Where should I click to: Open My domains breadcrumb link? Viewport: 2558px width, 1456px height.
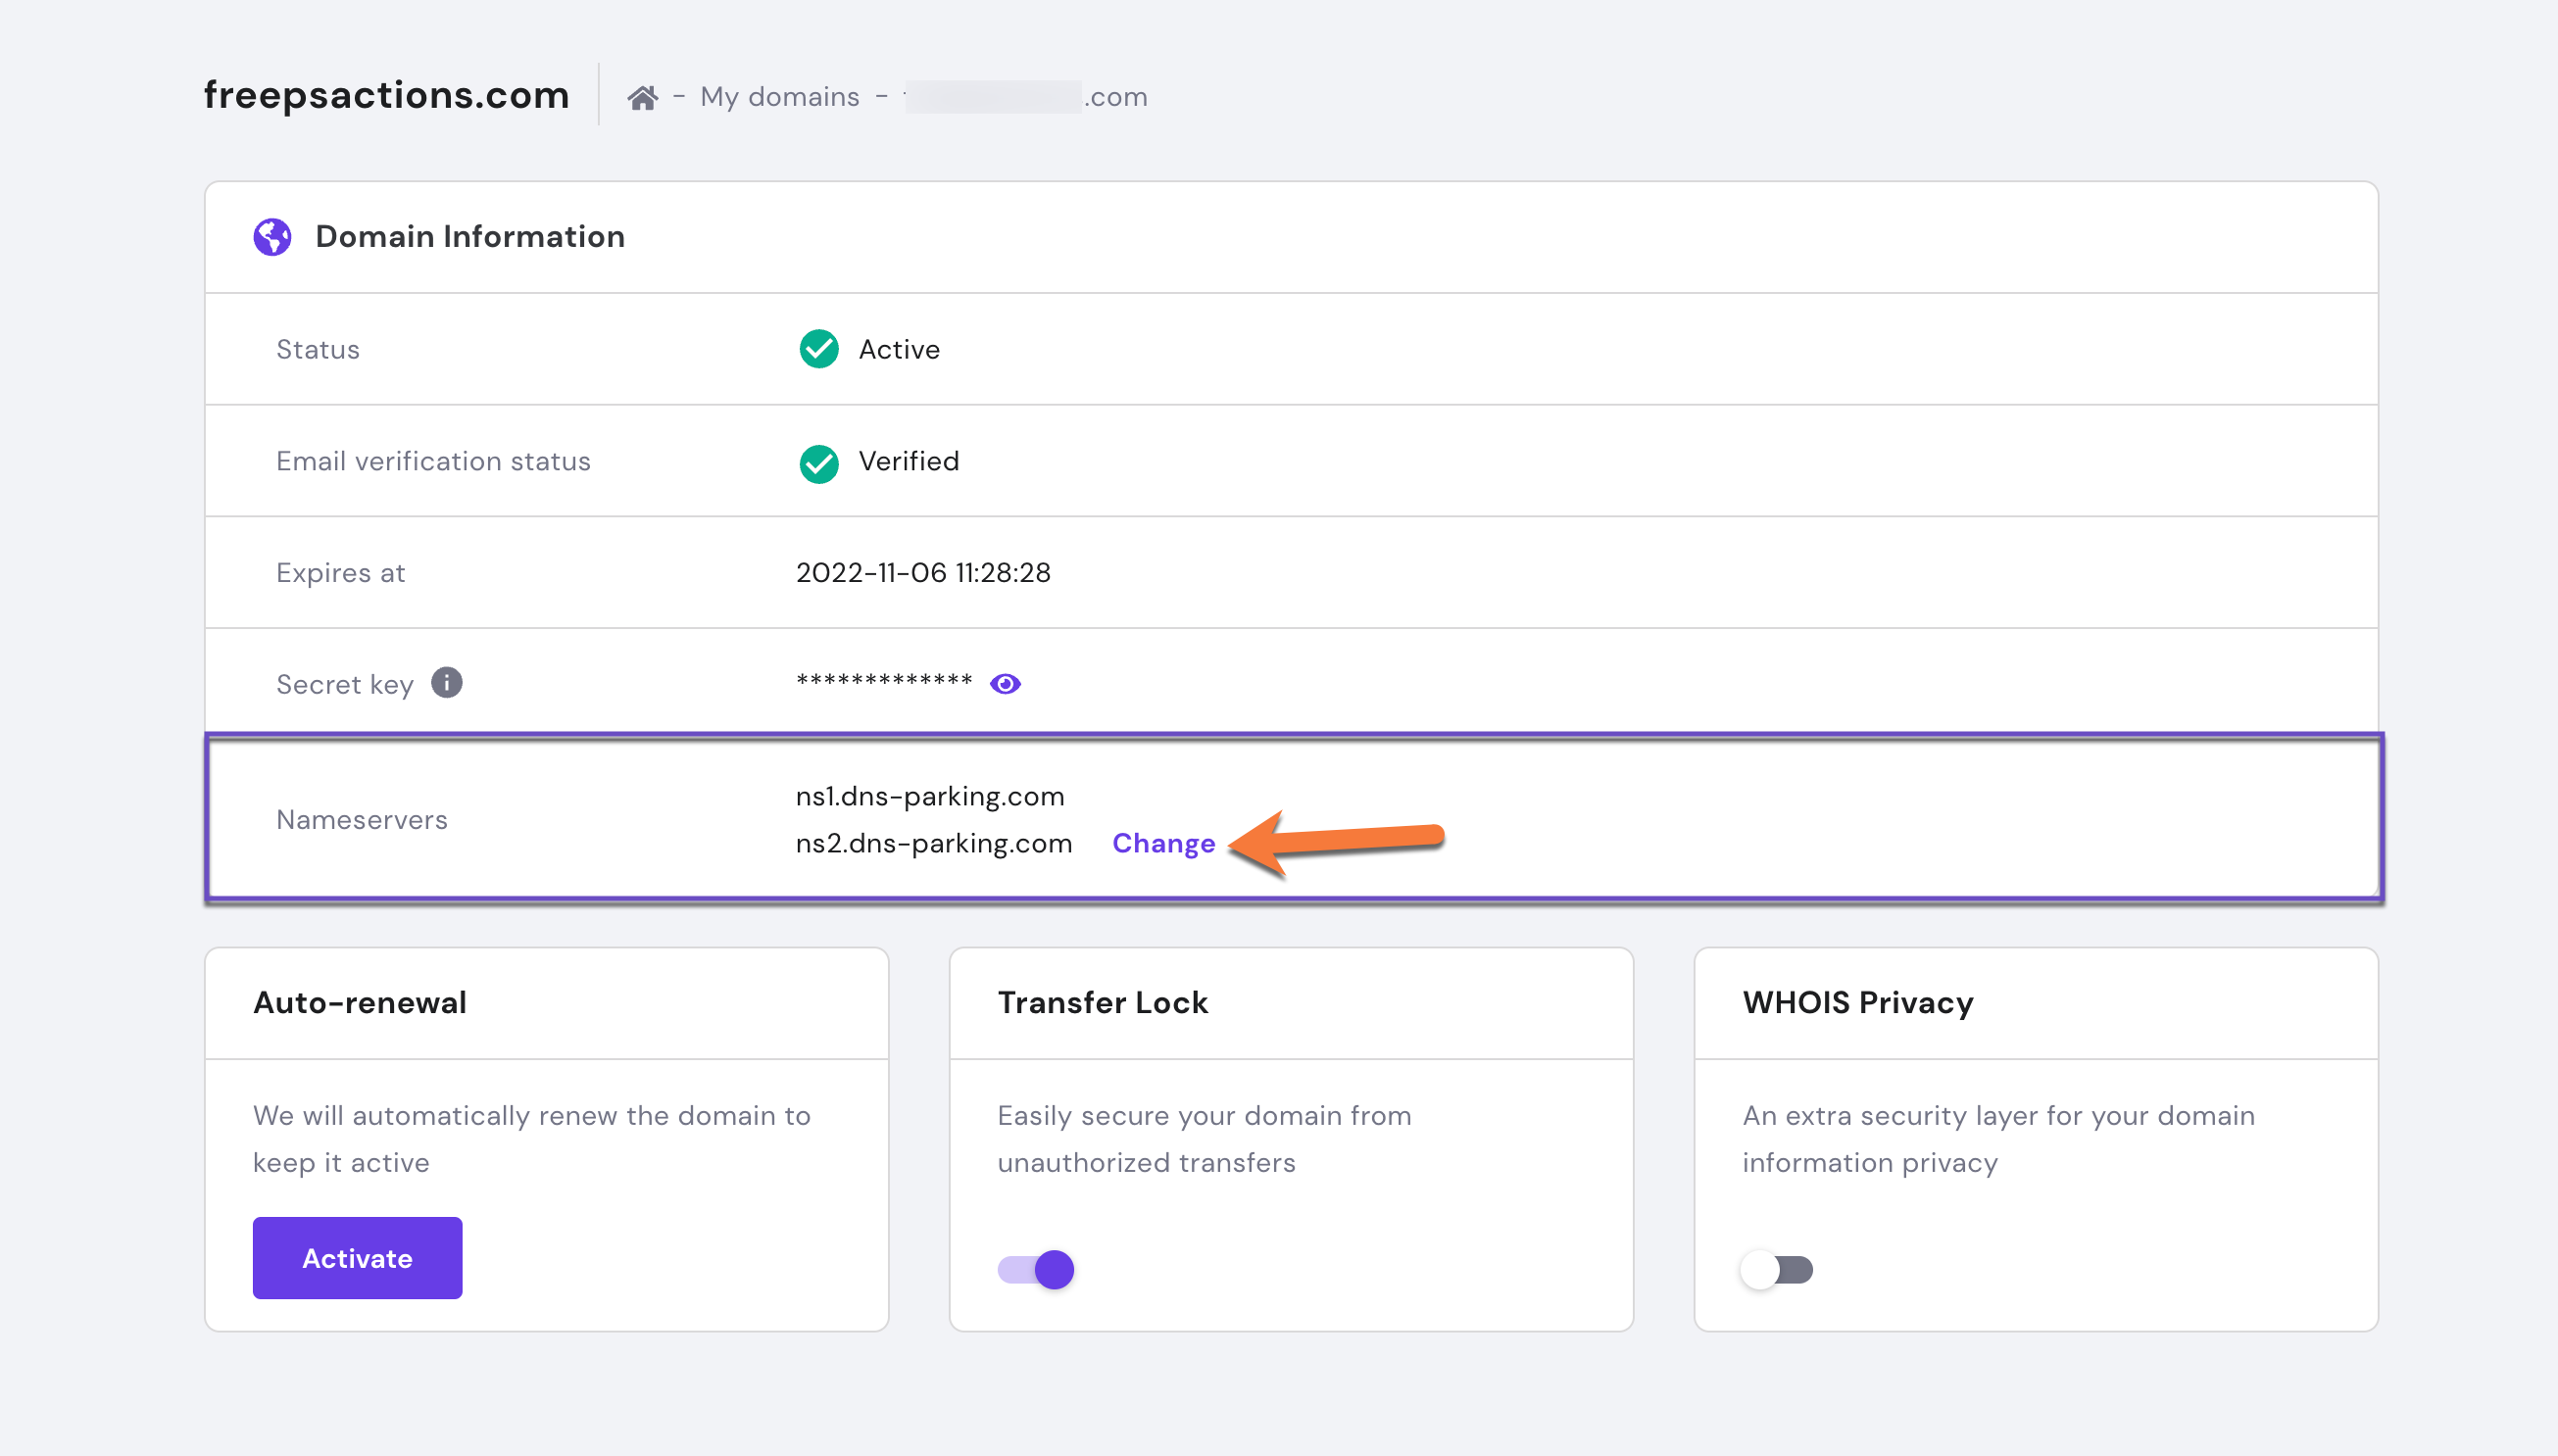pyautogui.click(x=779, y=97)
